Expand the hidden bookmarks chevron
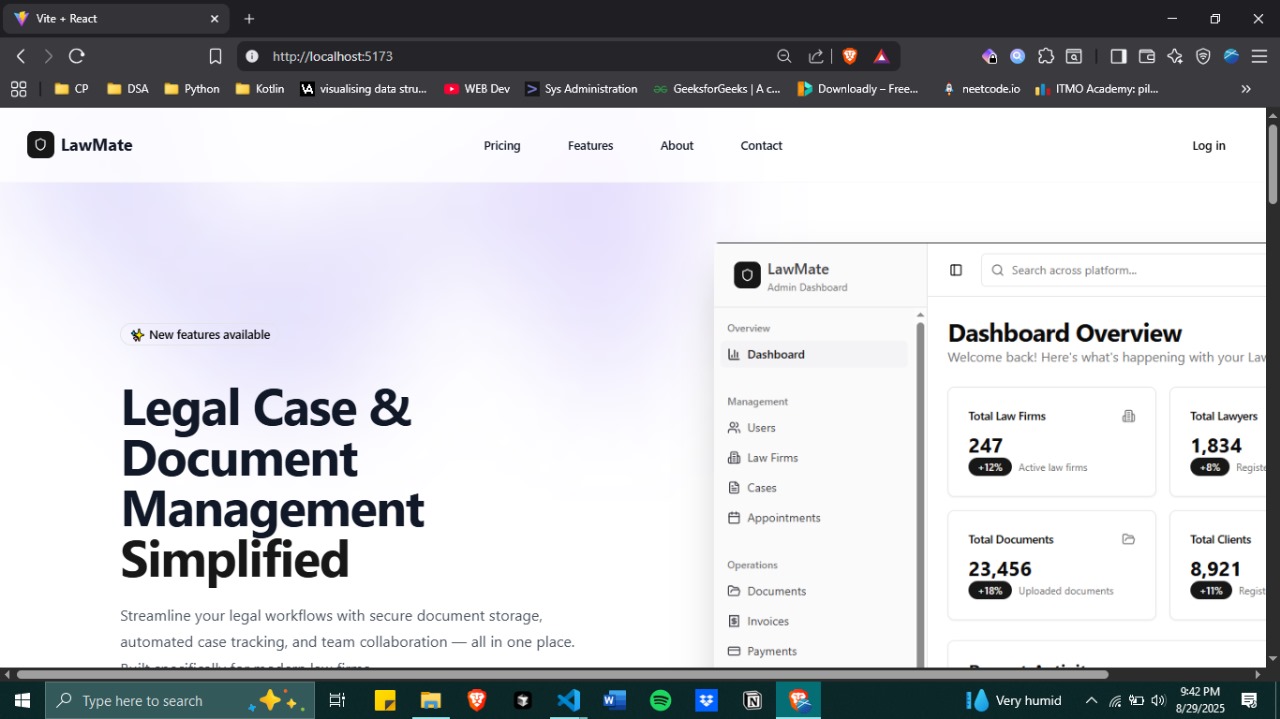The width and height of the screenshot is (1280, 719). (1246, 89)
